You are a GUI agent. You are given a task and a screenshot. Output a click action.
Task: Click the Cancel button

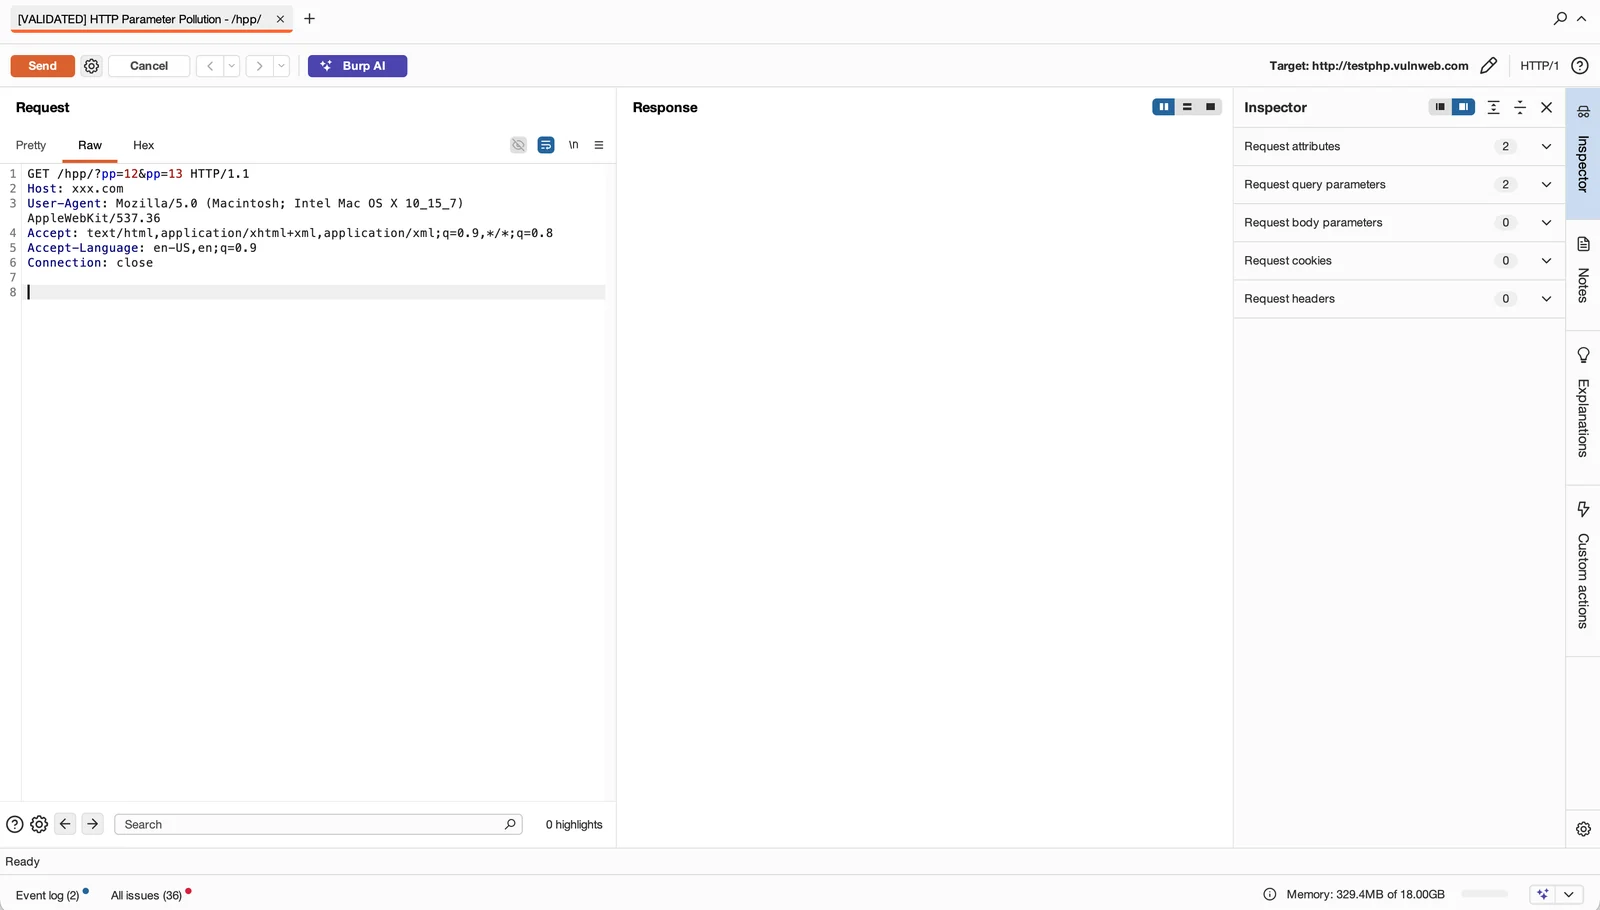click(x=149, y=66)
